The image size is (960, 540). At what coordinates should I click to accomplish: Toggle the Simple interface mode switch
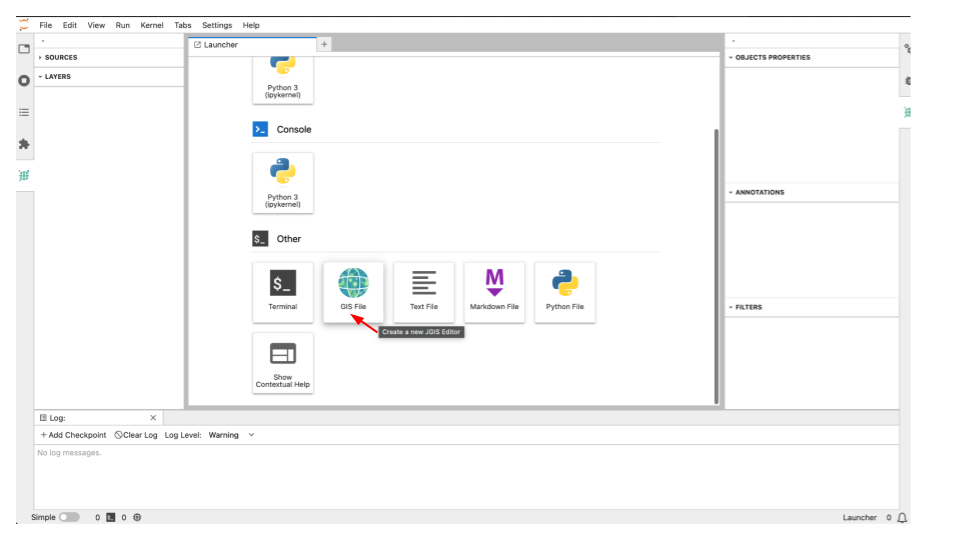click(69, 517)
